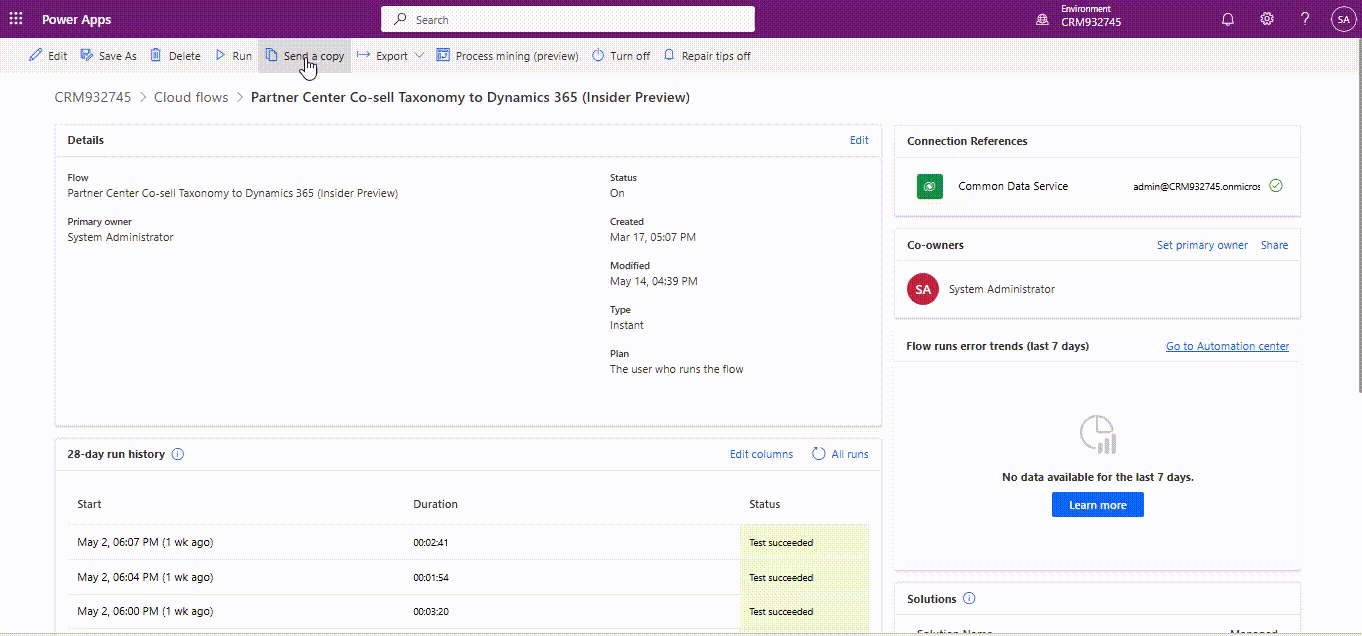Open the settings gear icon
1362x636 pixels.
pyautogui.click(x=1267, y=19)
